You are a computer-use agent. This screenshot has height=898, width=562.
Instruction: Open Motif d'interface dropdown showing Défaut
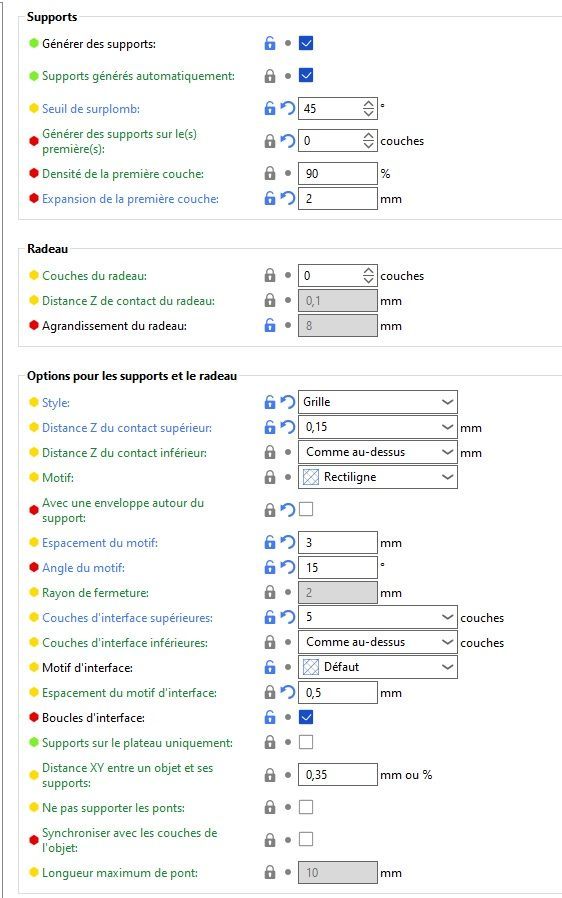pyautogui.click(x=378, y=667)
